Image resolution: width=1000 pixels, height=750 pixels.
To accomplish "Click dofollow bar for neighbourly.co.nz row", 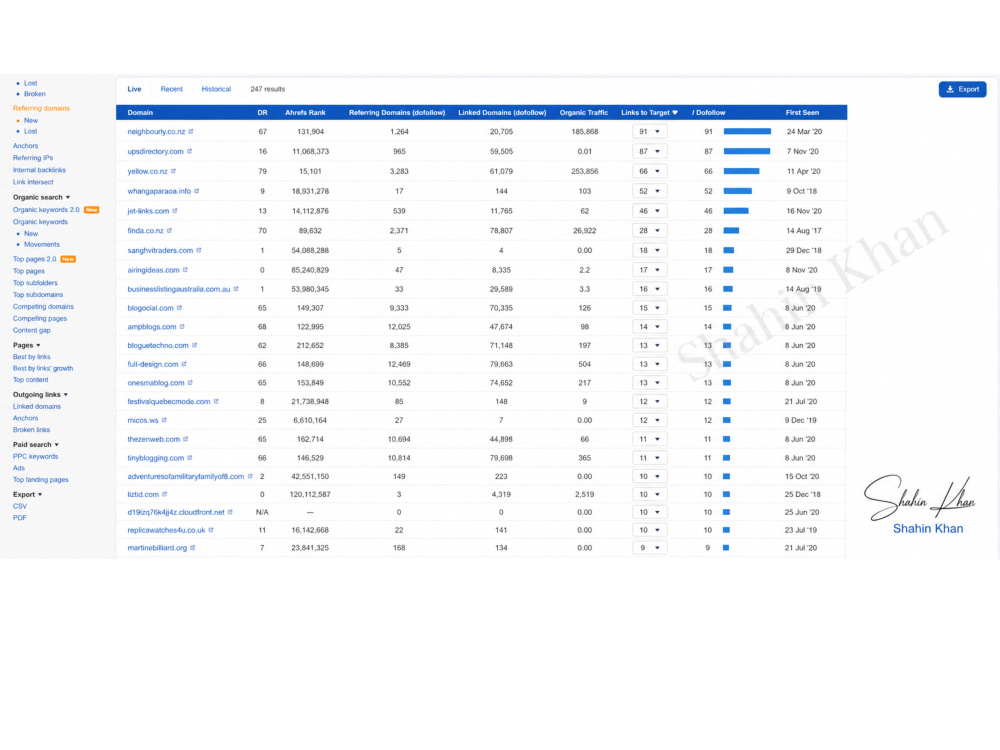I will 747,131.
